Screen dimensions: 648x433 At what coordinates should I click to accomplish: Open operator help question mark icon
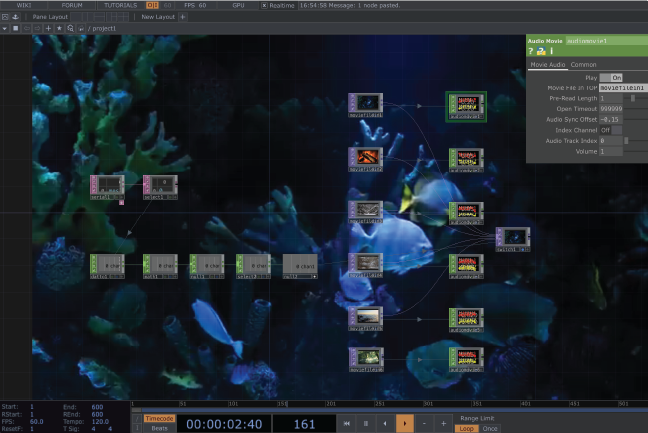click(x=531, y=51)
